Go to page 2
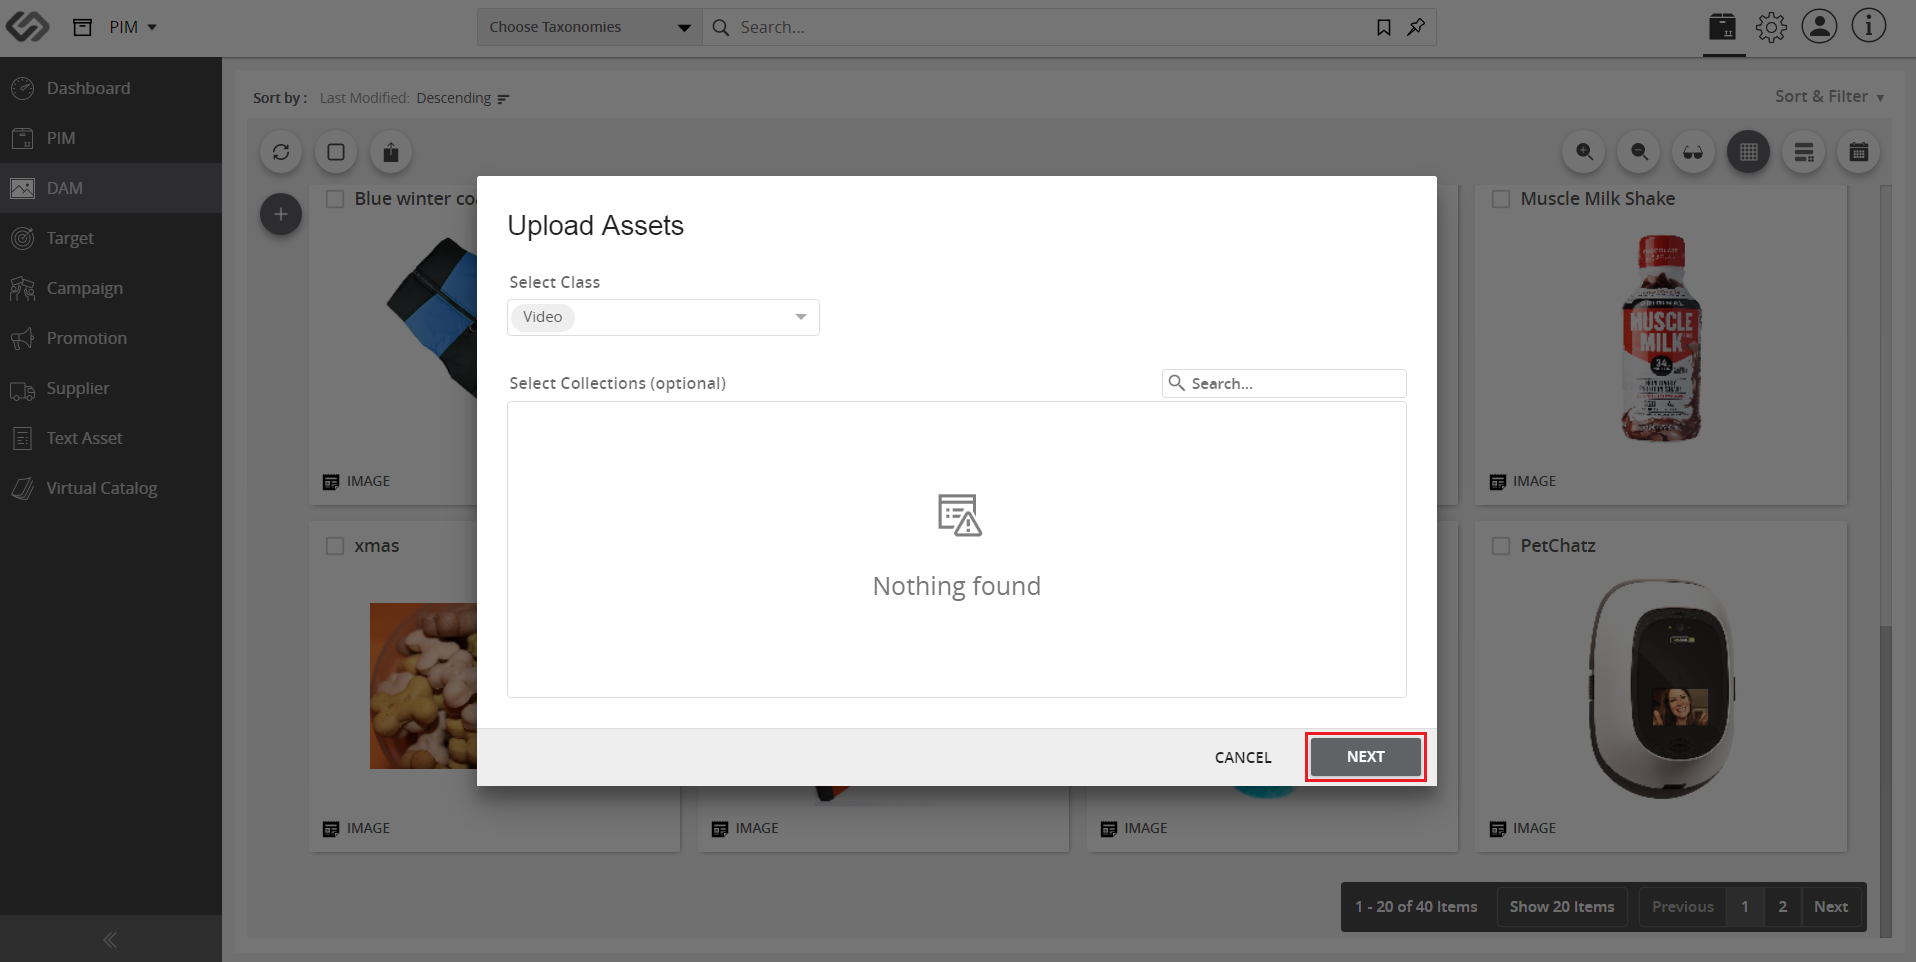This screenshot has height=962, width=1916. coord(1783,907)
